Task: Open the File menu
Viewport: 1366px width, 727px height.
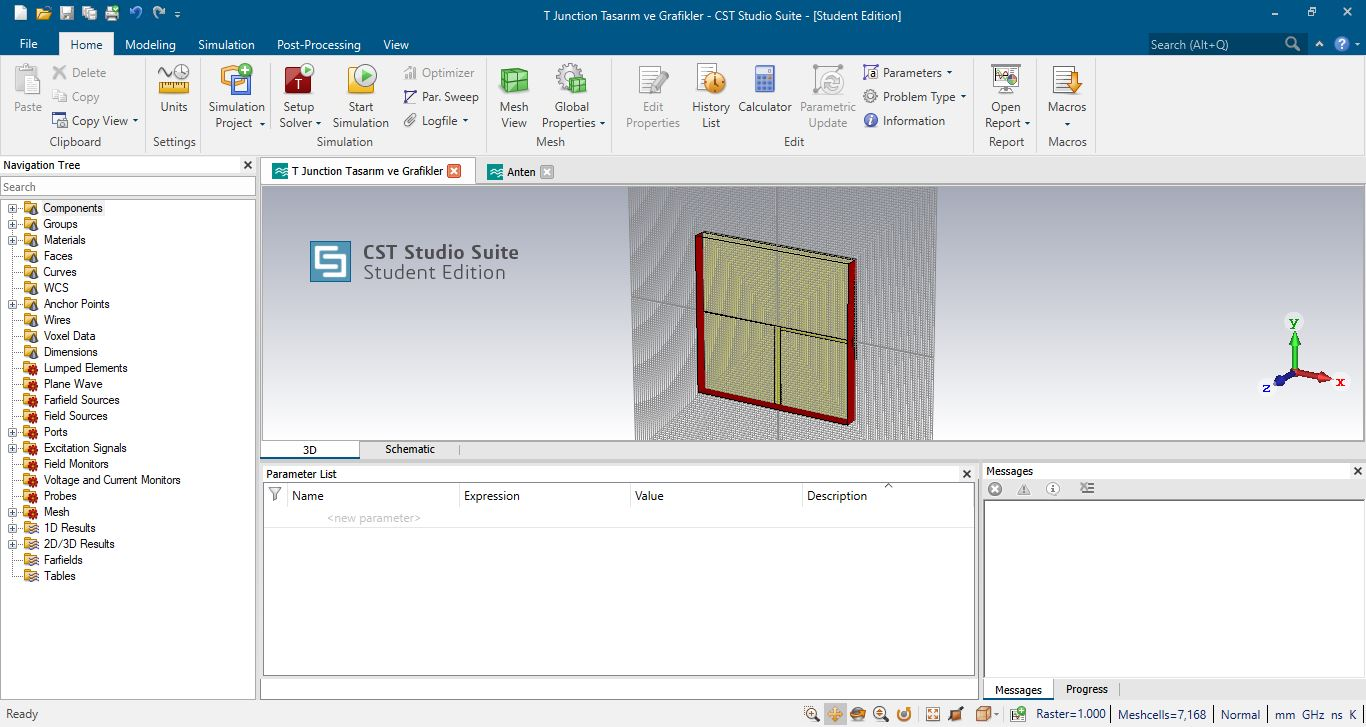Action: 29,44
